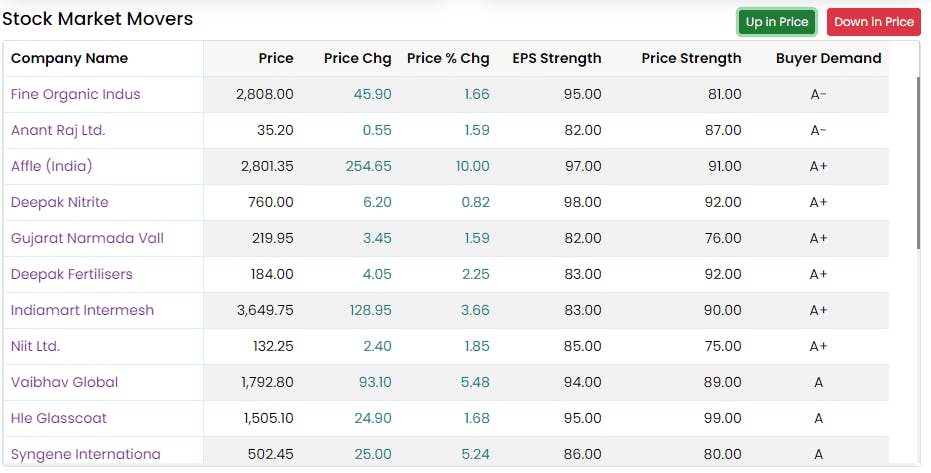931x473 pixels.
Task: Open Fine Organic Indus company link
Action: point(75,94)
